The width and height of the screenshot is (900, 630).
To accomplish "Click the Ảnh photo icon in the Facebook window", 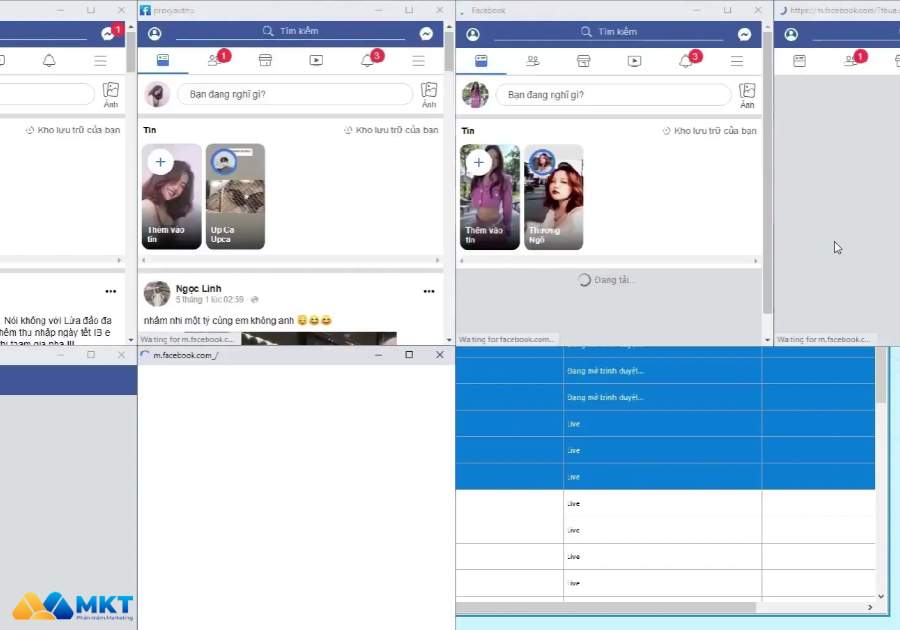I will pos(747,95).
